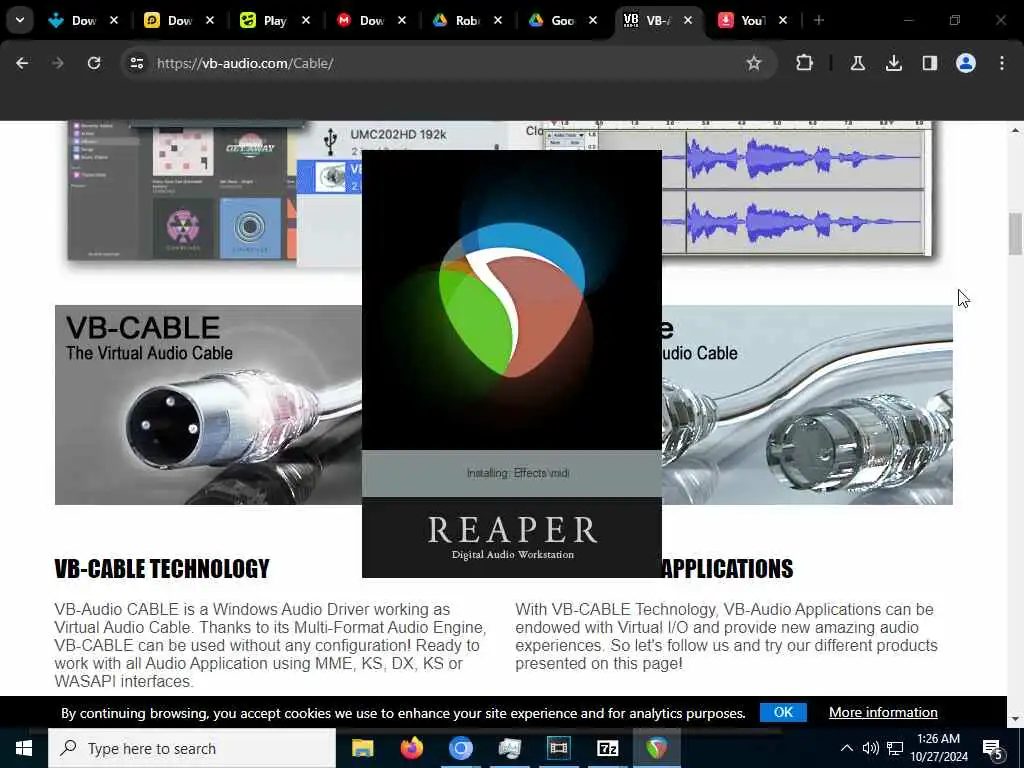The image size is (1024, 768).
Task: Open the REAPER installer taskbar icon
Action: (656, 748)
